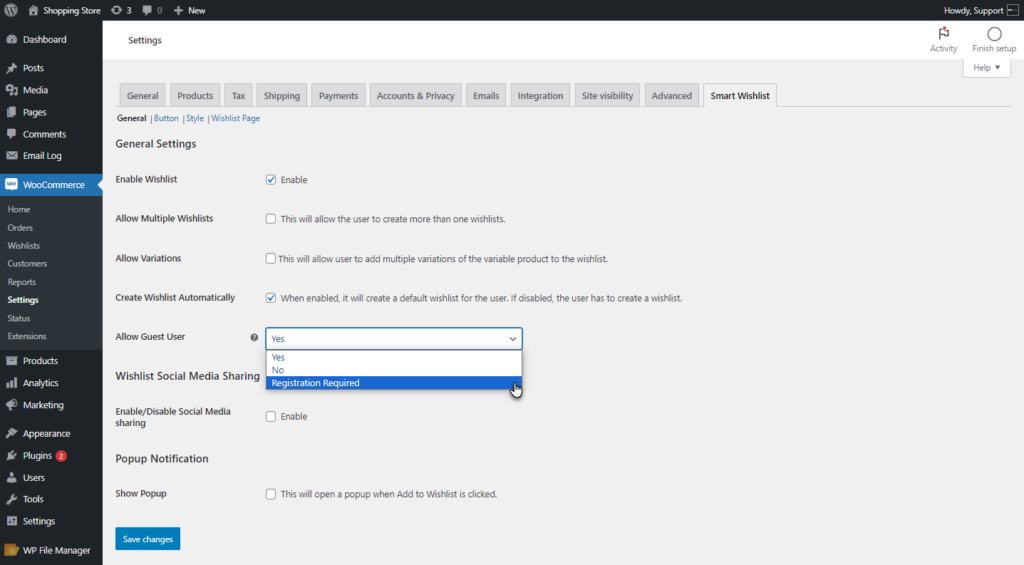The image size is (1024, 565).
Task: Open WooCommerce Status submenu
Action: (x=19, y=319)
